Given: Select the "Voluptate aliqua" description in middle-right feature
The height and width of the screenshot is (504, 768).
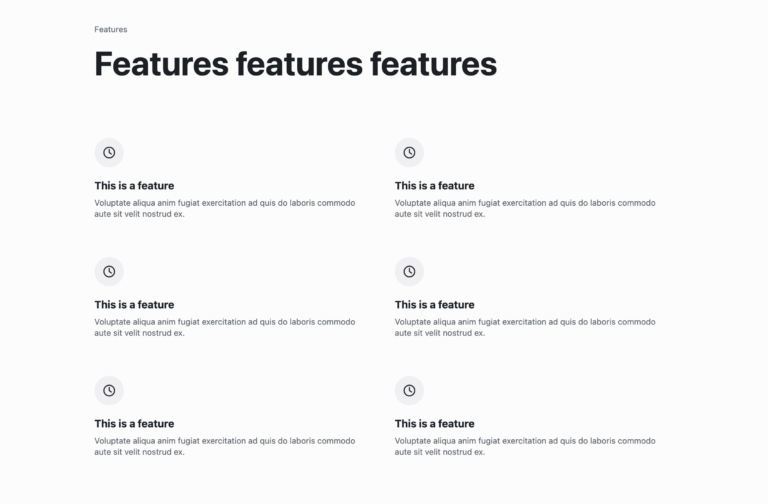Looking at the screenshot, I should point(524,327).
